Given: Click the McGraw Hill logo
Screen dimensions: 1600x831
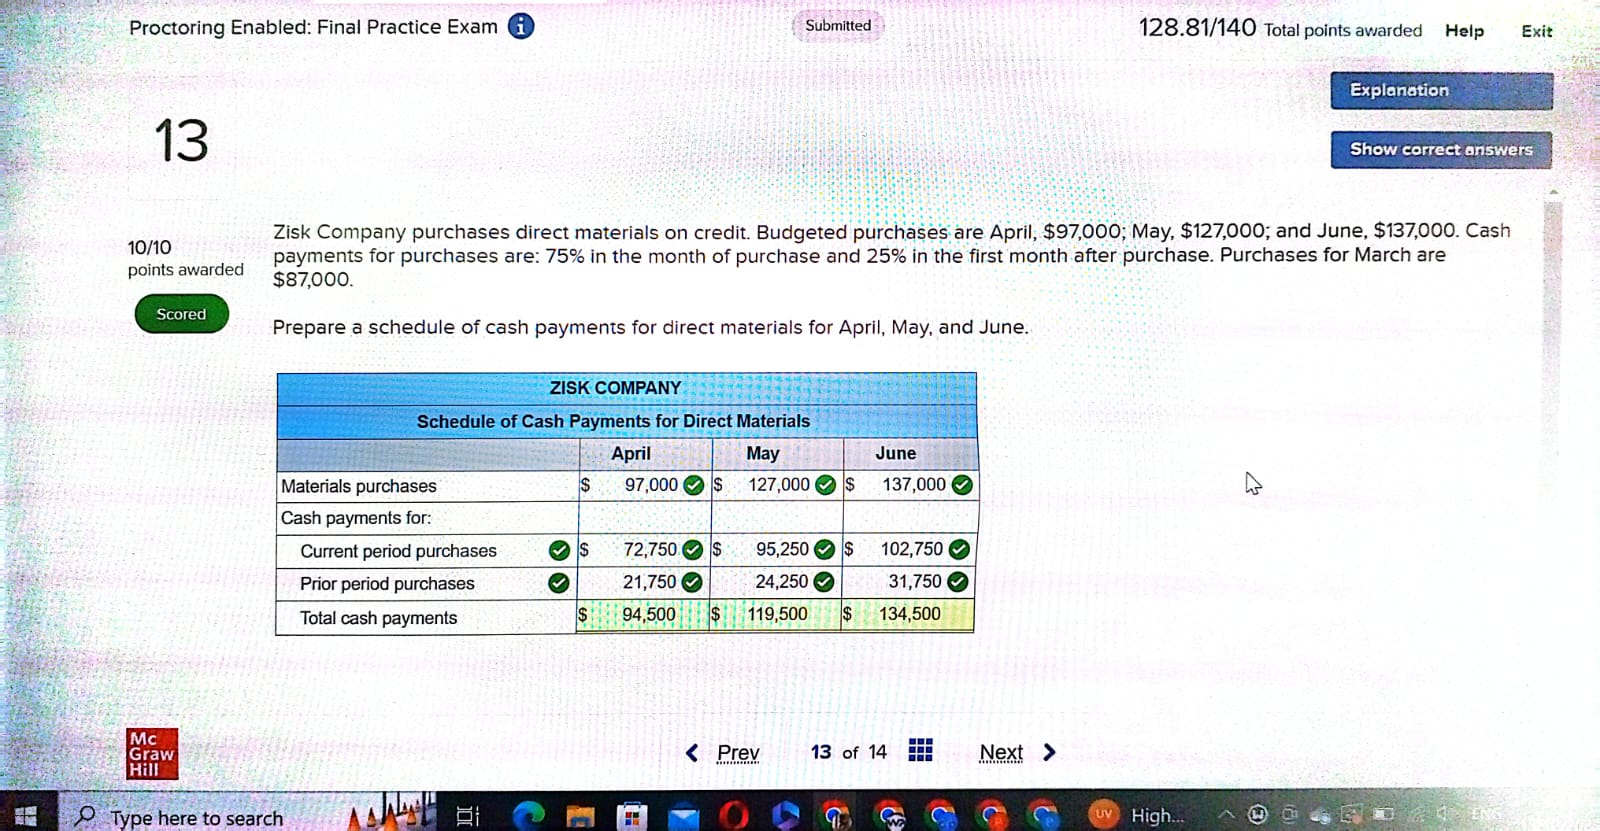Looking at the screenshot, I should 152,754.
